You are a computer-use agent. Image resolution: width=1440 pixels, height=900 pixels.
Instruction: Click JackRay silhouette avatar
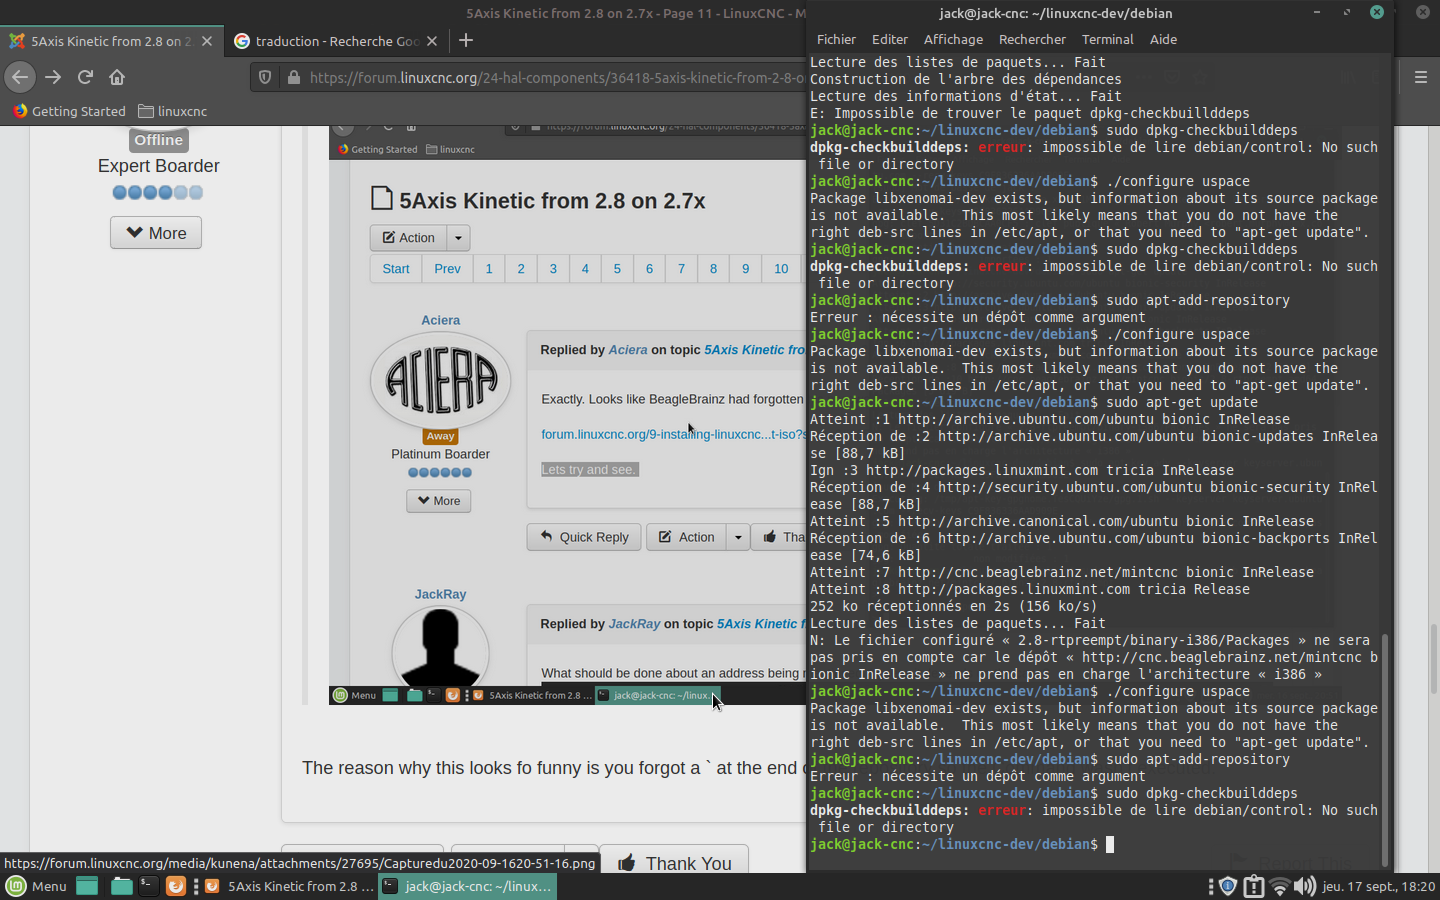[440, 645]
